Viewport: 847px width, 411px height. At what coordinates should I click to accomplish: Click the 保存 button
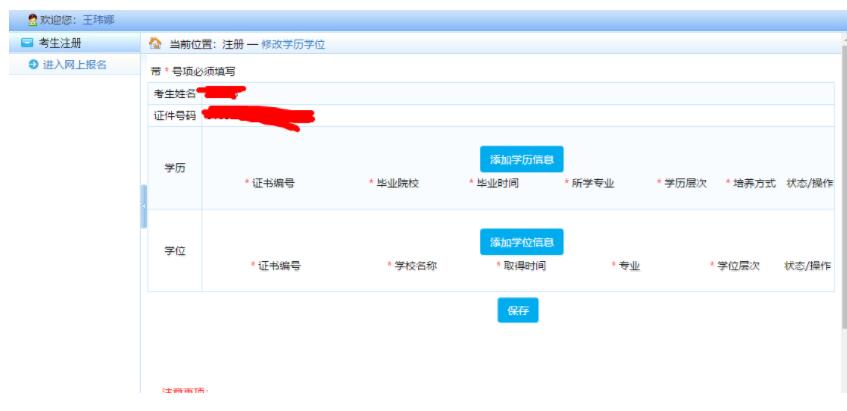pyautogui.click(x=517, y=311)
